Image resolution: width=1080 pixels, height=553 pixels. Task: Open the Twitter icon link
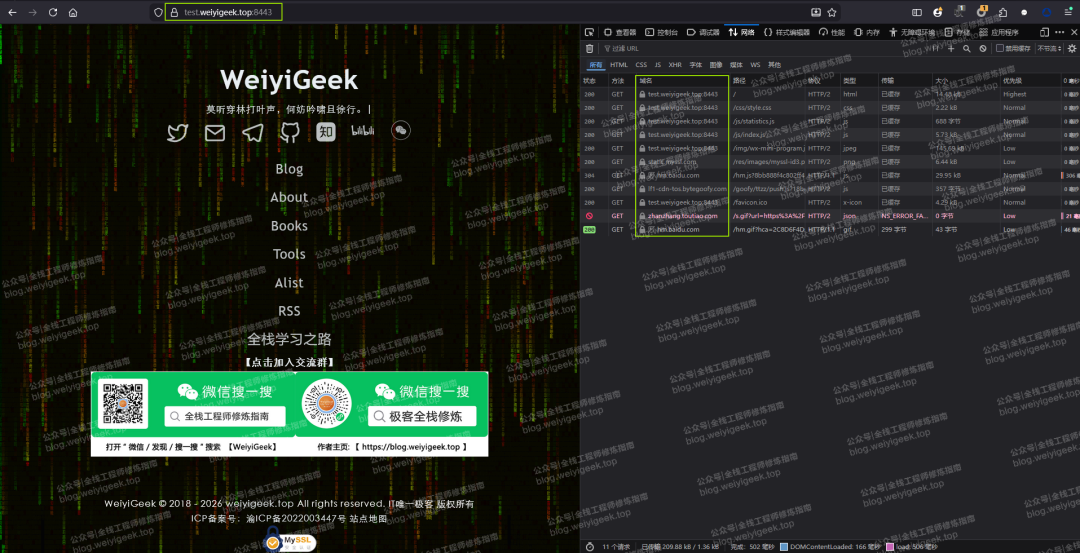[178, 132]
